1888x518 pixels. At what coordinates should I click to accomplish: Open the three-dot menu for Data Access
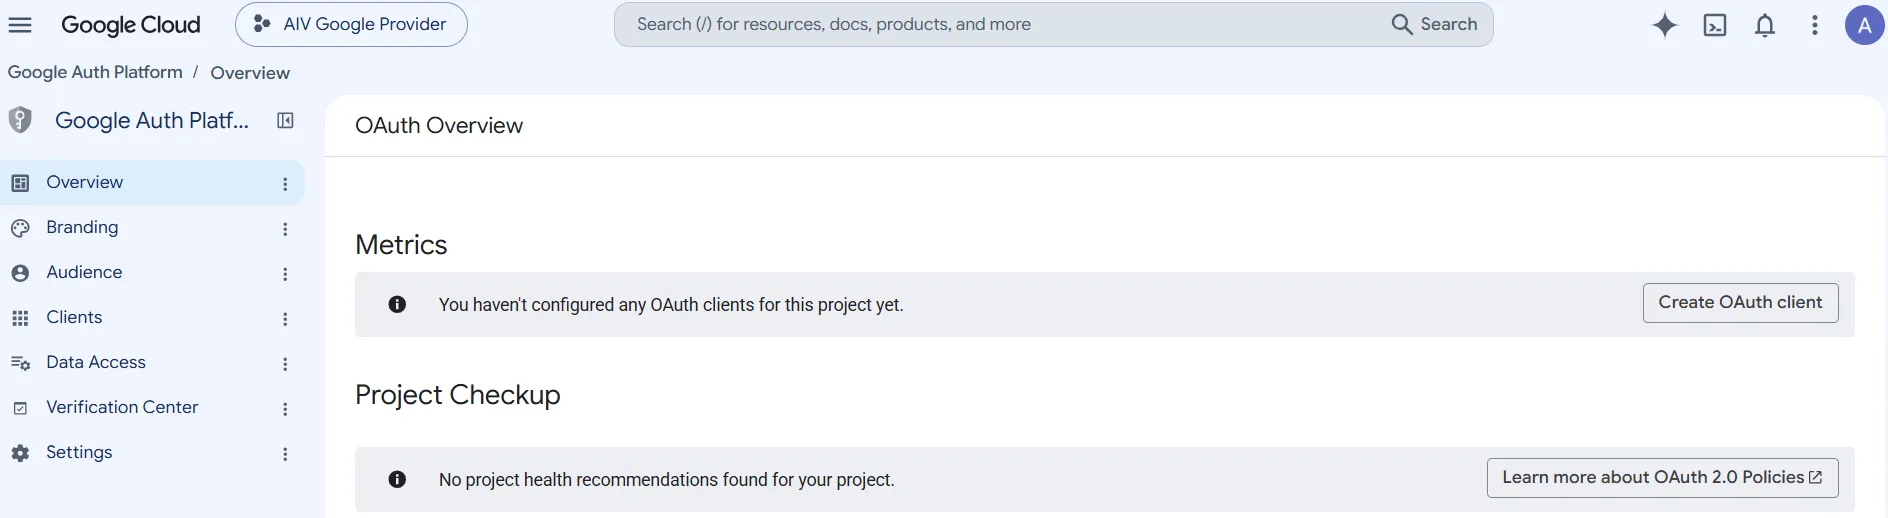tap(285, 364)
